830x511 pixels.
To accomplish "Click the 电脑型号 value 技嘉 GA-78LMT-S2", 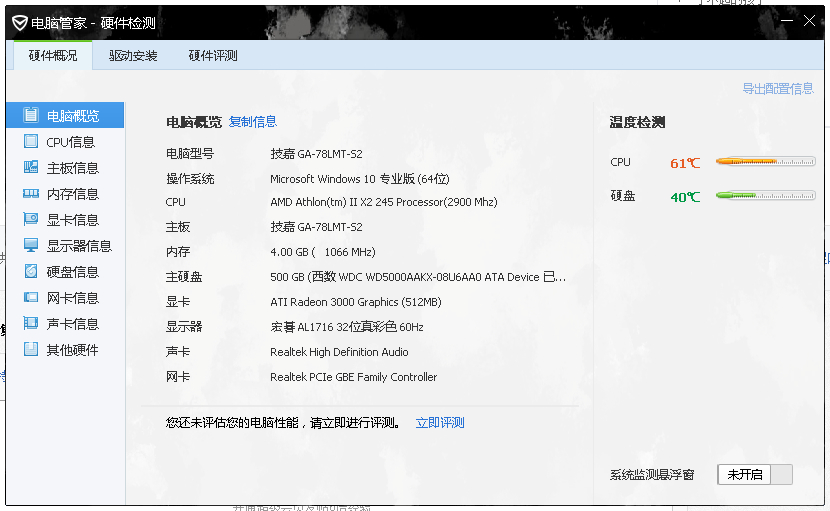I will [x=317, y=154].
